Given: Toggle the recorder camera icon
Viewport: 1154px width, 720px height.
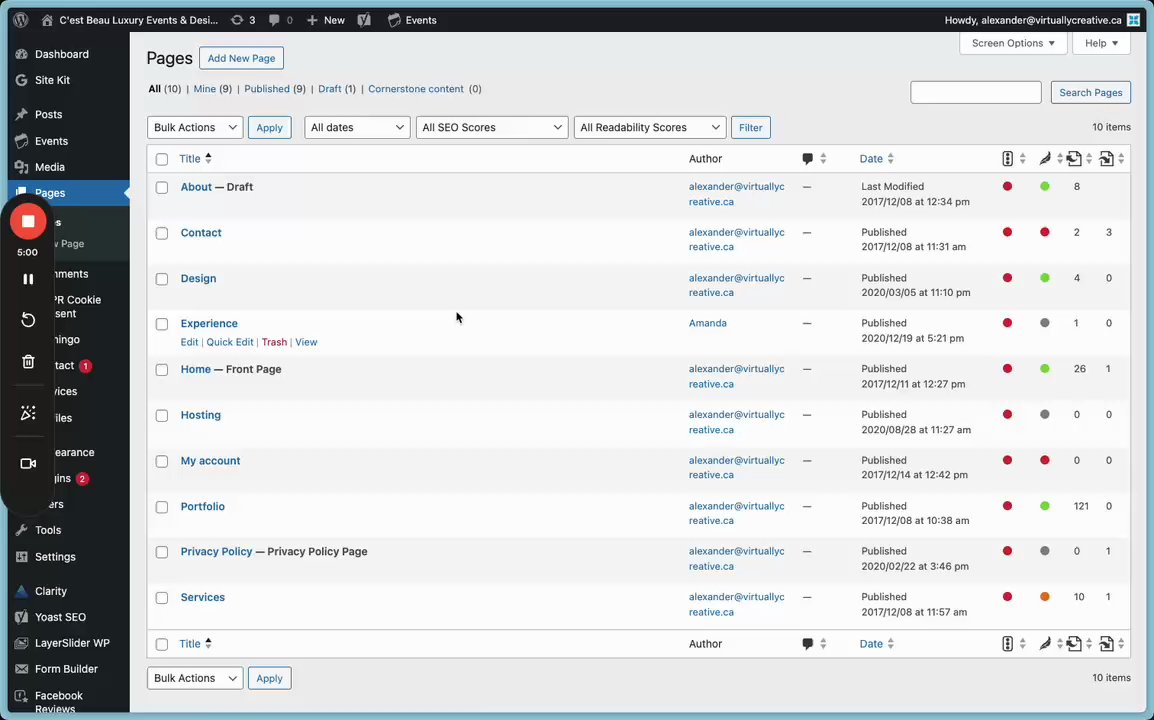Looking at the screenshot, I should coord(28,463).
